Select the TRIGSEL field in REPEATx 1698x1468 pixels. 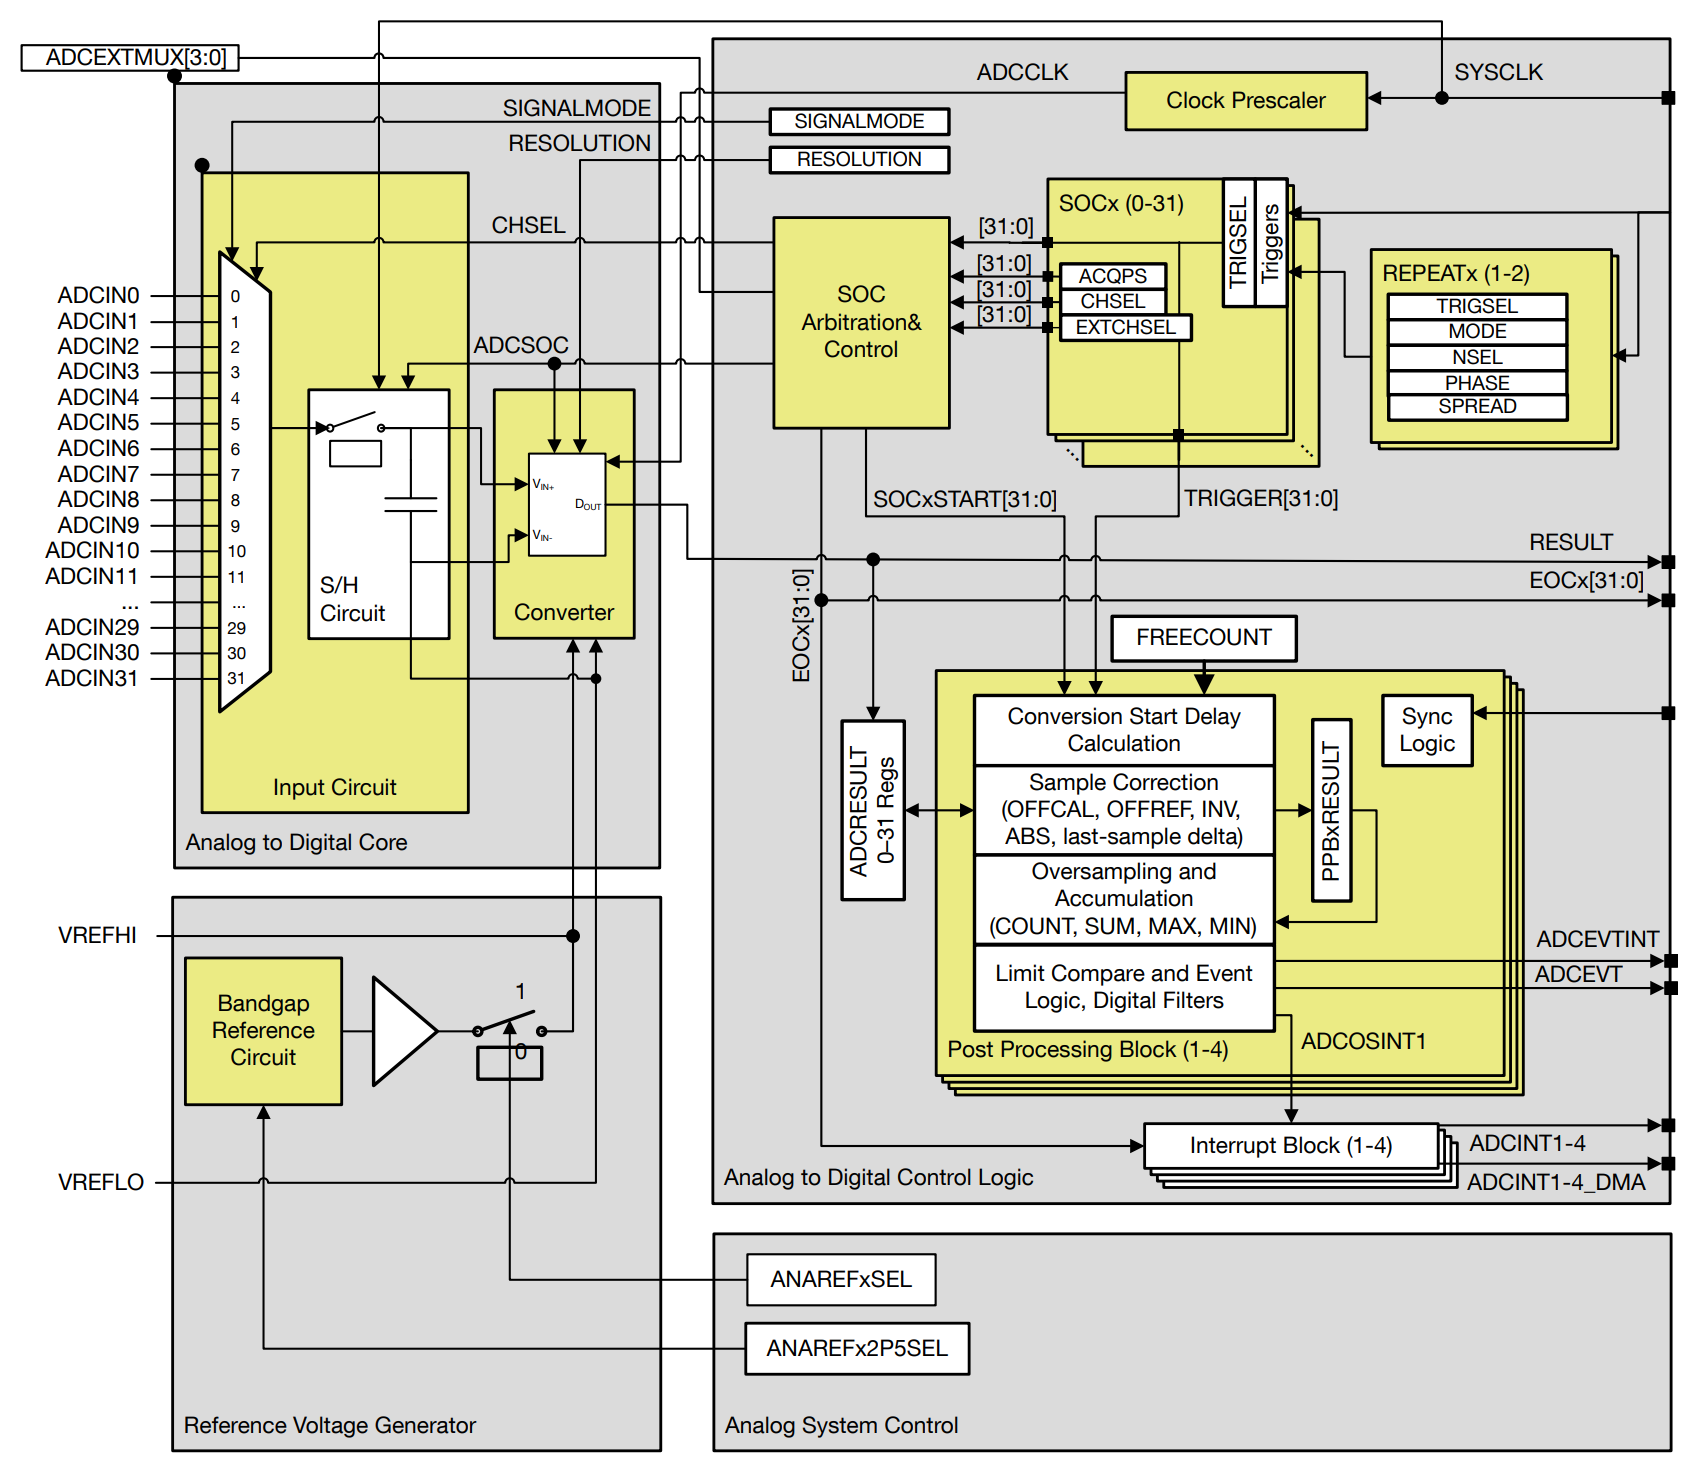pos(1477,306)
